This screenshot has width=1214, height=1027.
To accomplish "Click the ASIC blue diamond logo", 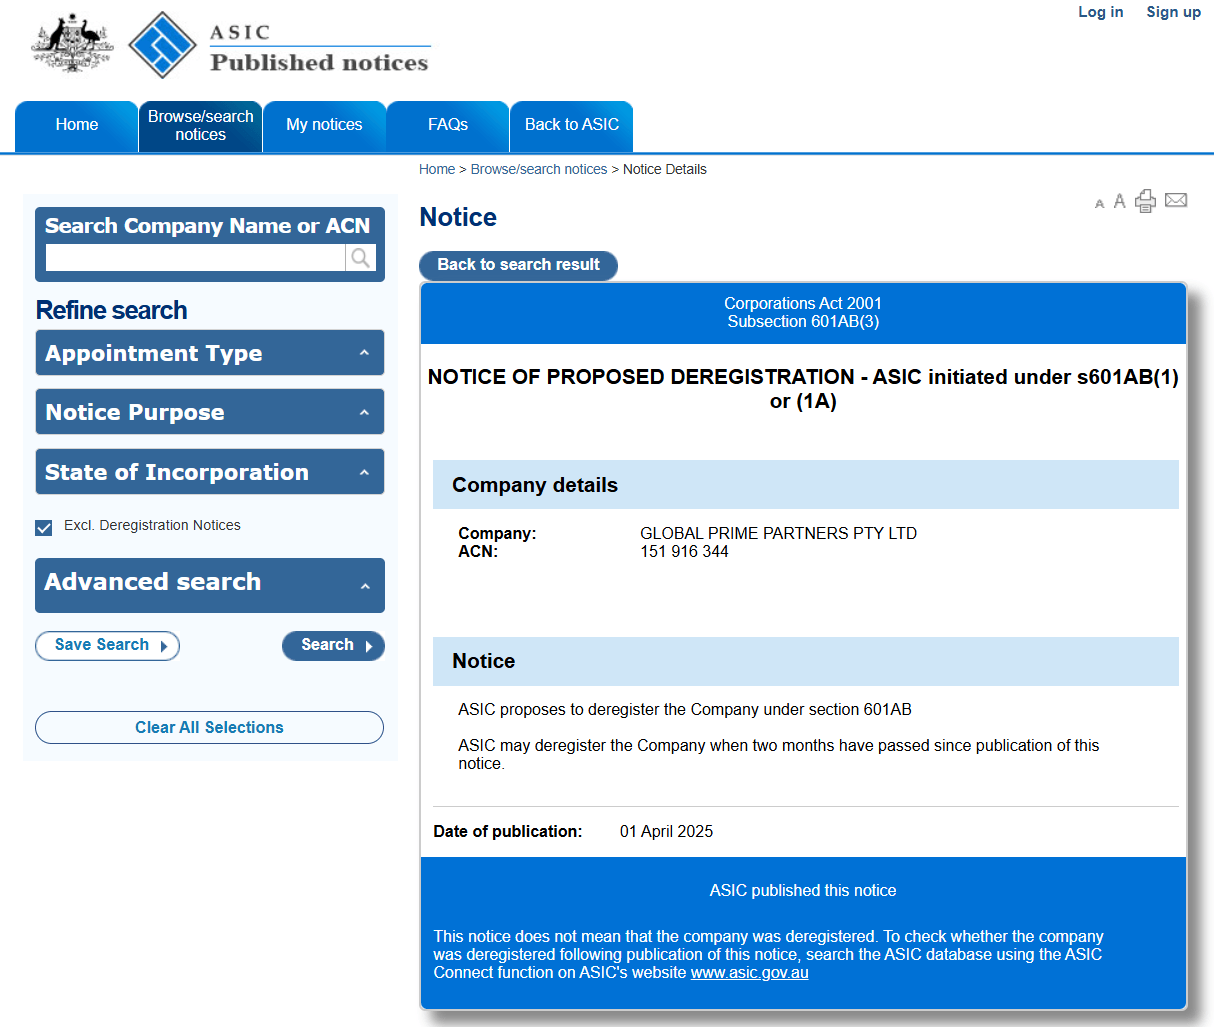I will click(163, 45).
